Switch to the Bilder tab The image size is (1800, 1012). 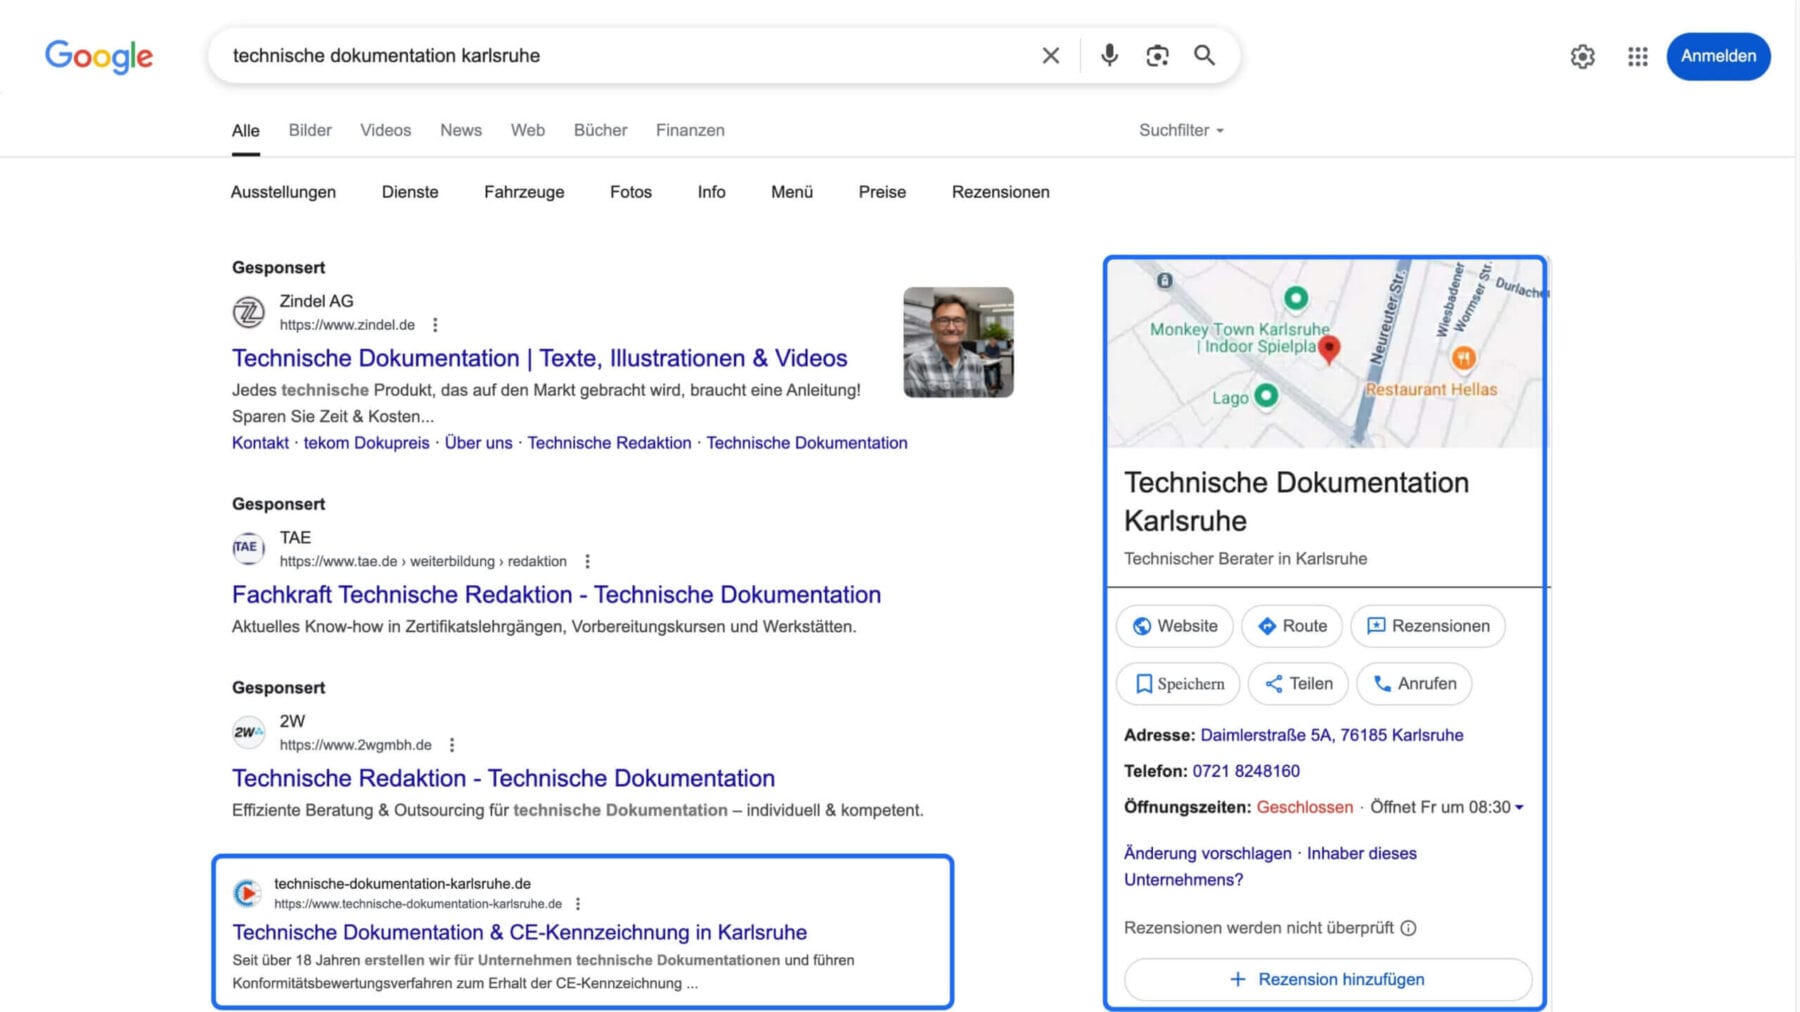point(309,130)
